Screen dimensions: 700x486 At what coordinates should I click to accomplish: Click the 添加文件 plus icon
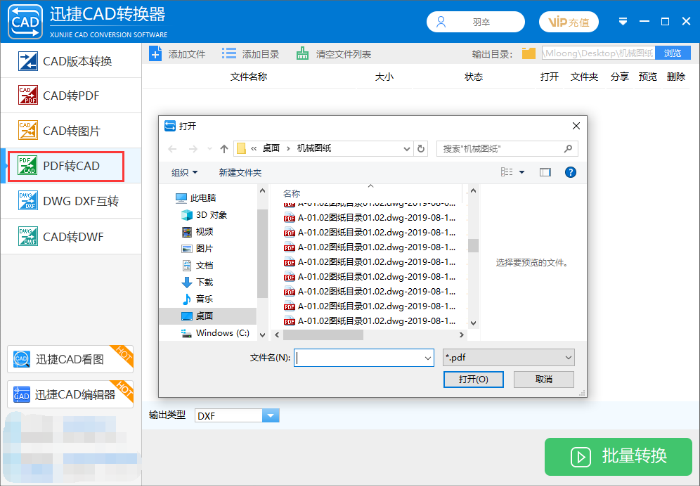tap(155, 54)
